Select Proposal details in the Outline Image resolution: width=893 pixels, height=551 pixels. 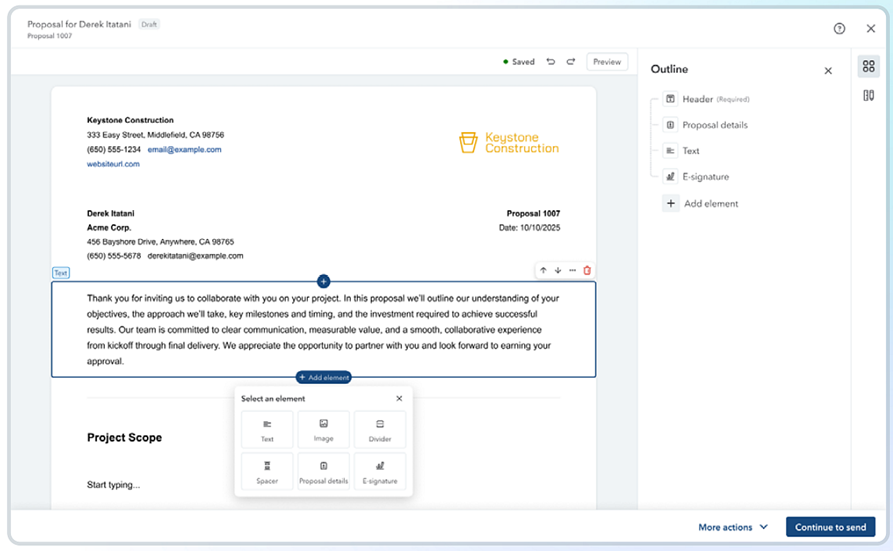(x=714, y=125)
